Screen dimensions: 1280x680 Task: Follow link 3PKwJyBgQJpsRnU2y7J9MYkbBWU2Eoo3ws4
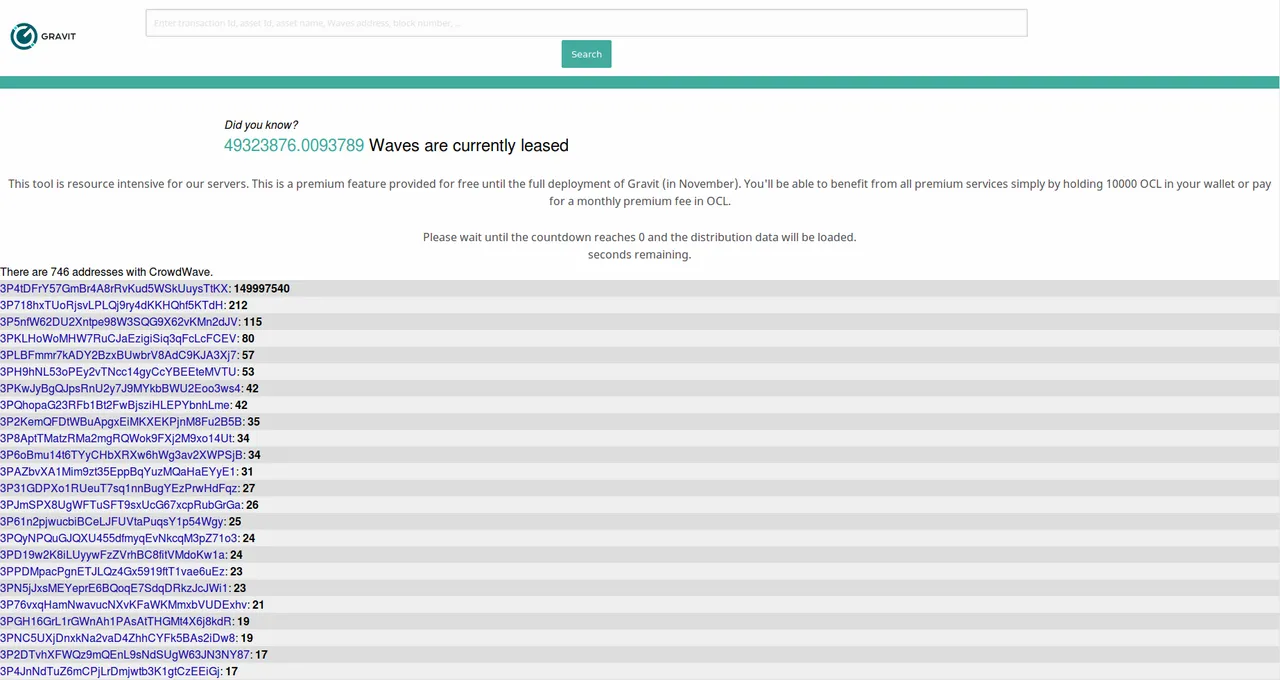(121, 388)
